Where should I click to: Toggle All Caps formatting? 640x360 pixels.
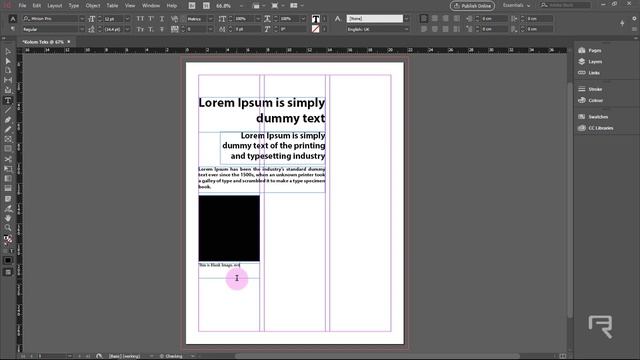click(140, 19)
